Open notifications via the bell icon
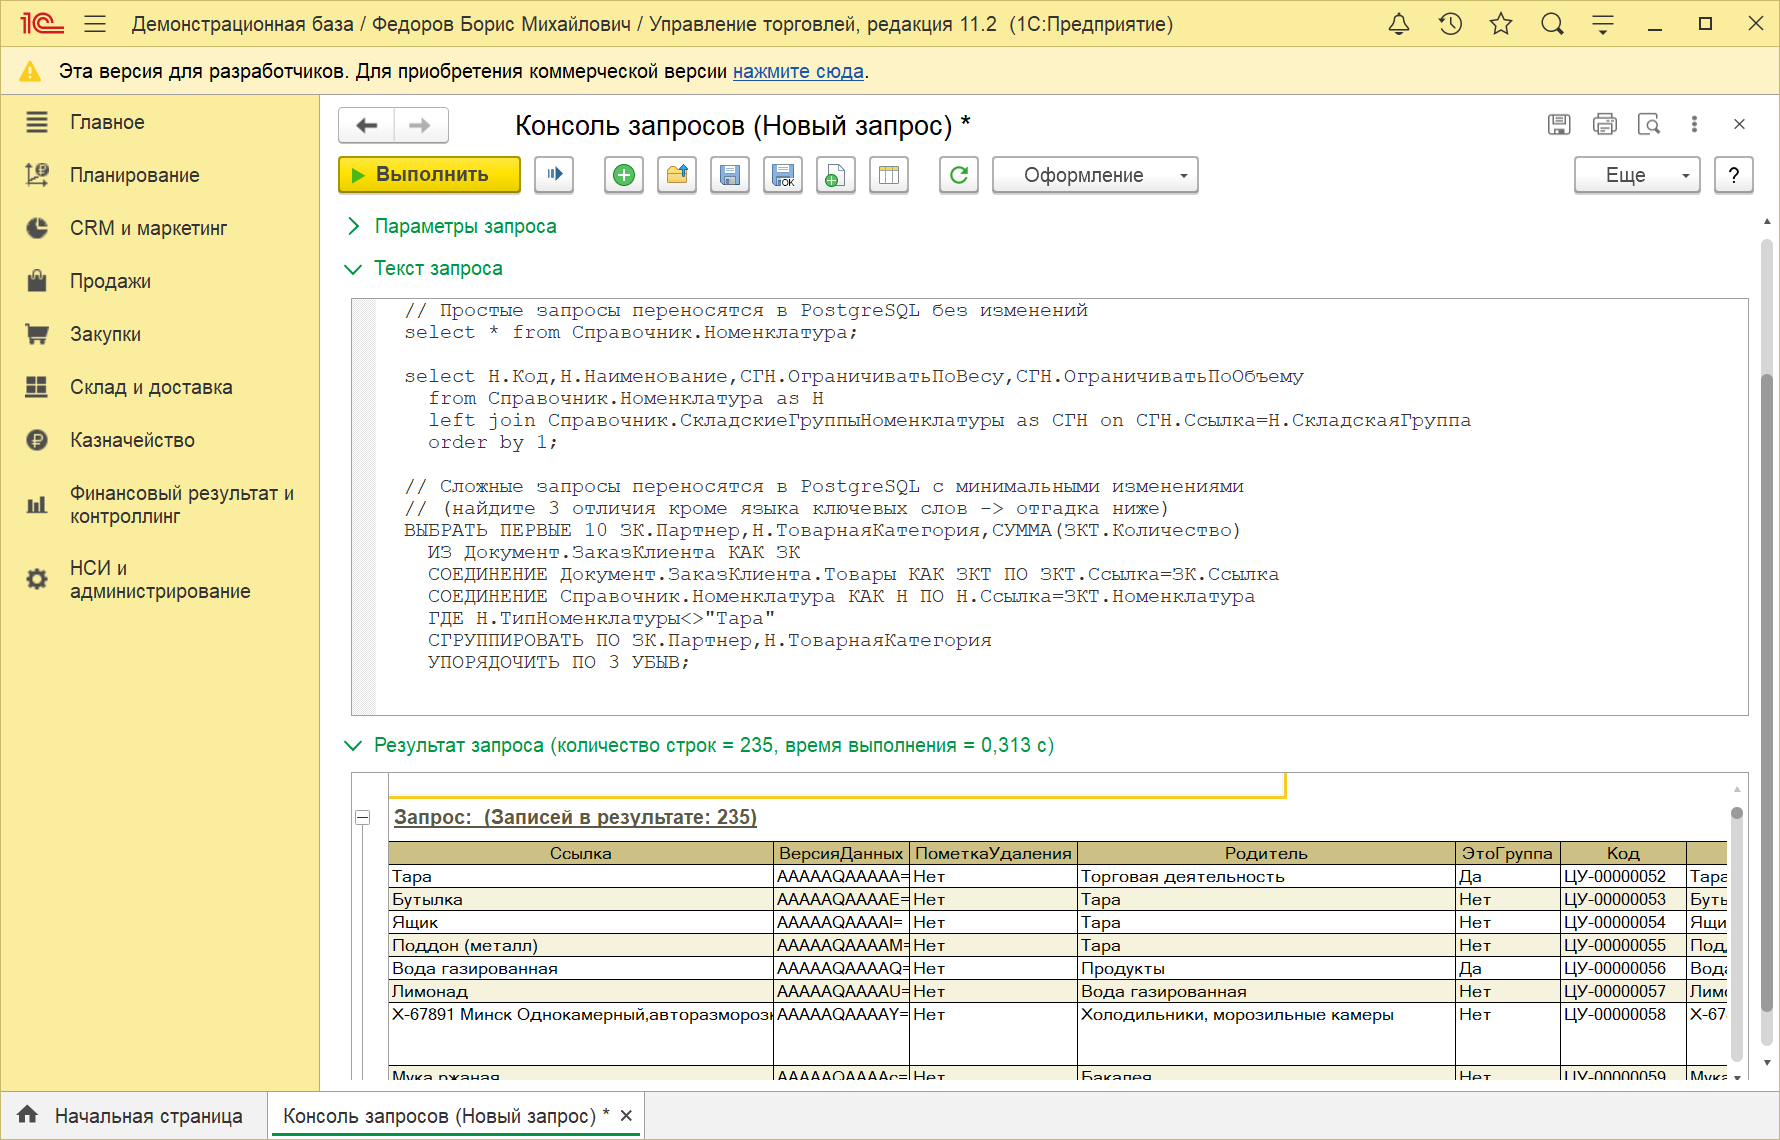 [1398, 23]
